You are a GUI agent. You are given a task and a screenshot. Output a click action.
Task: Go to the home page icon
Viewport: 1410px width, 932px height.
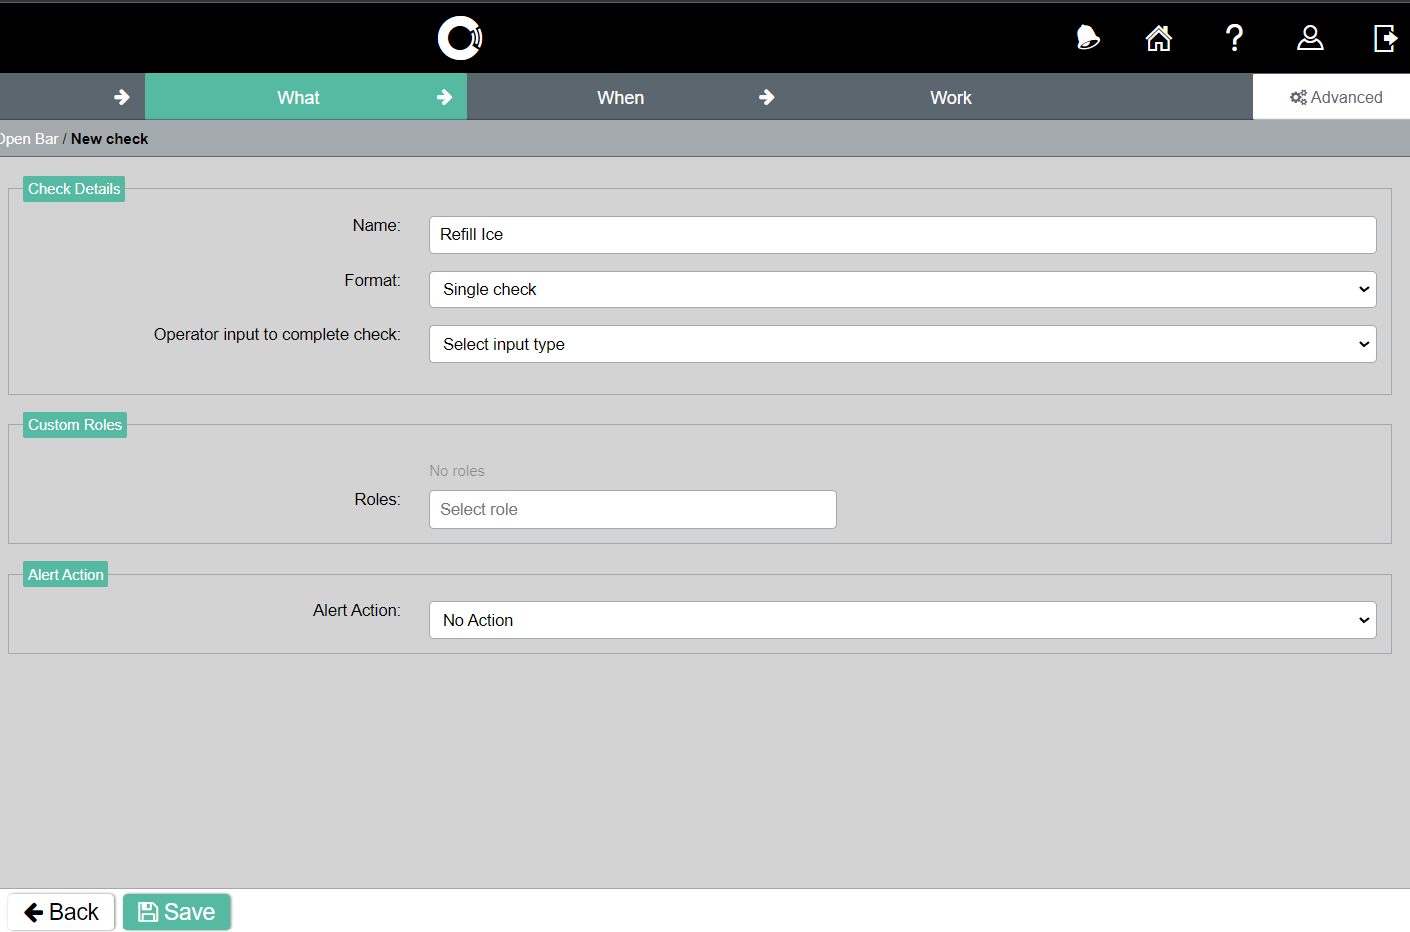[1158, 38]
